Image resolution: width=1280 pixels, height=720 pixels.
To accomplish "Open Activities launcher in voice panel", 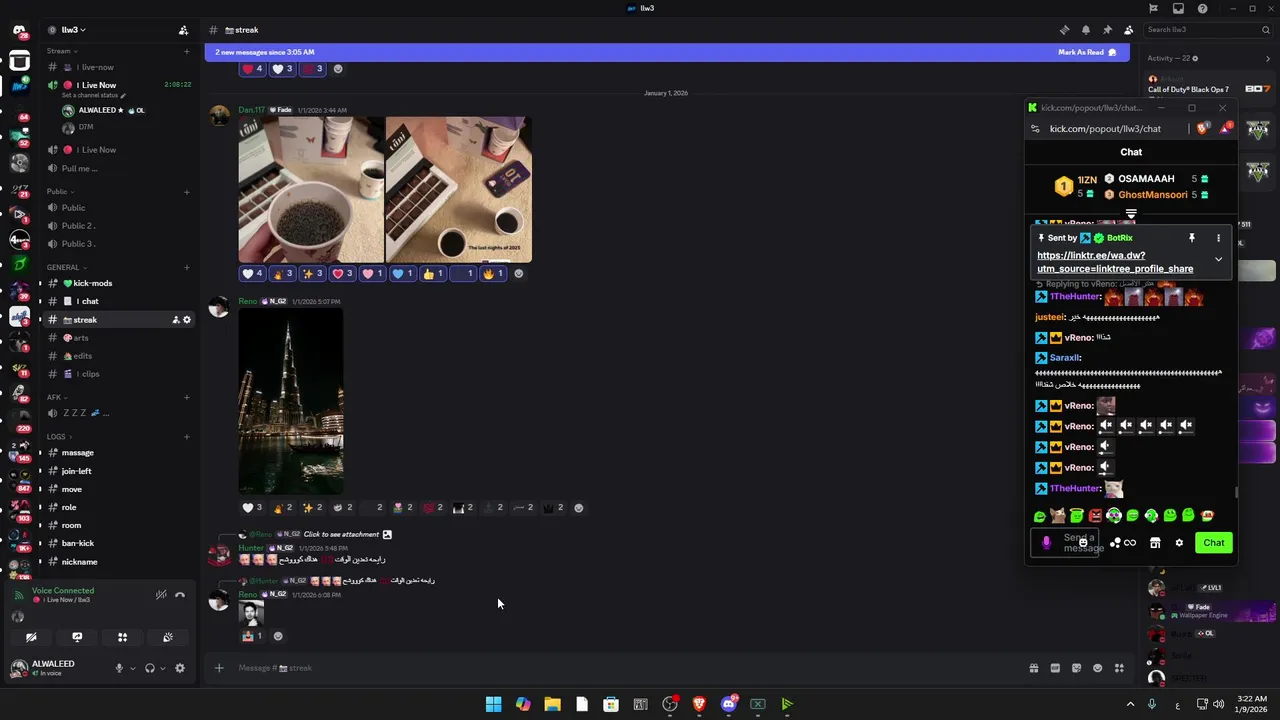I will tap(122, 637).
